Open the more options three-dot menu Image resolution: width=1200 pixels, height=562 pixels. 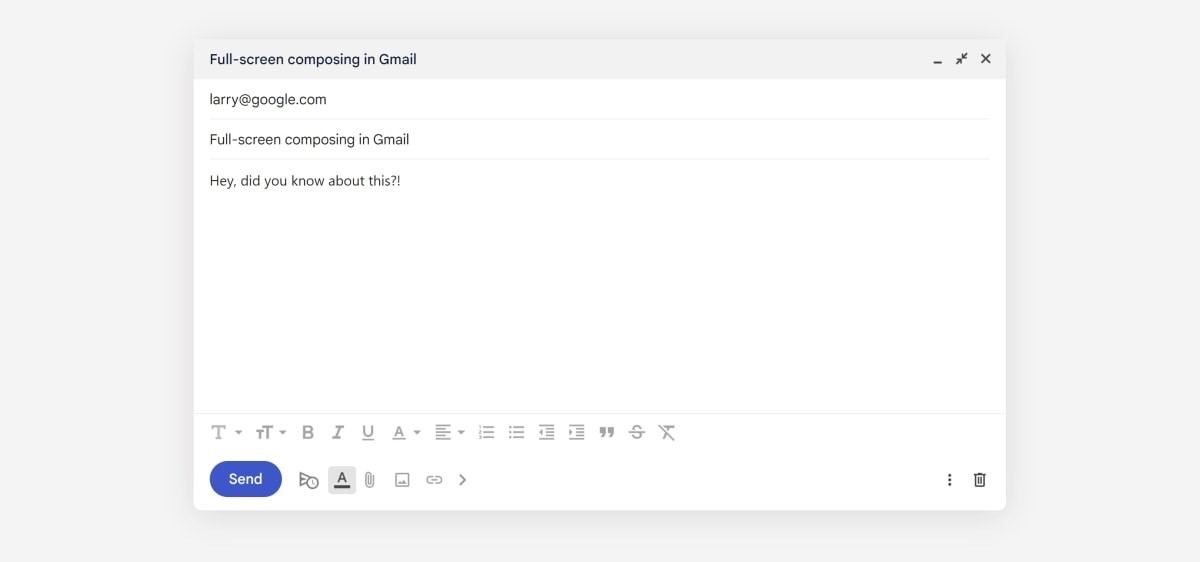[949, 480]
